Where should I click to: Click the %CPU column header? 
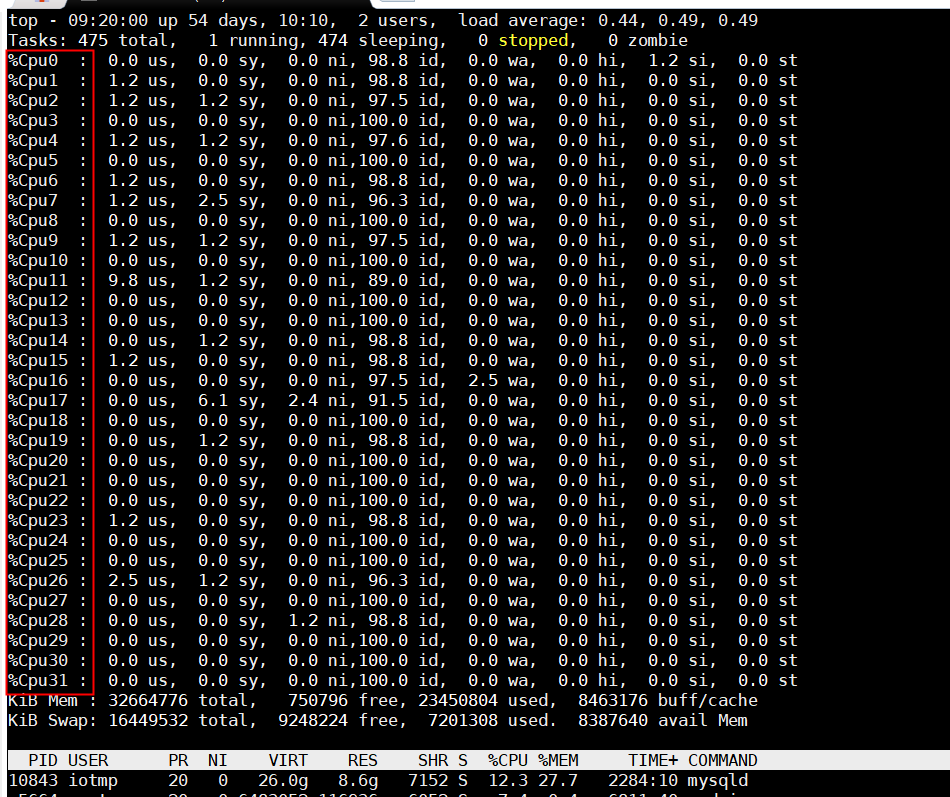[x=508, y=760]
